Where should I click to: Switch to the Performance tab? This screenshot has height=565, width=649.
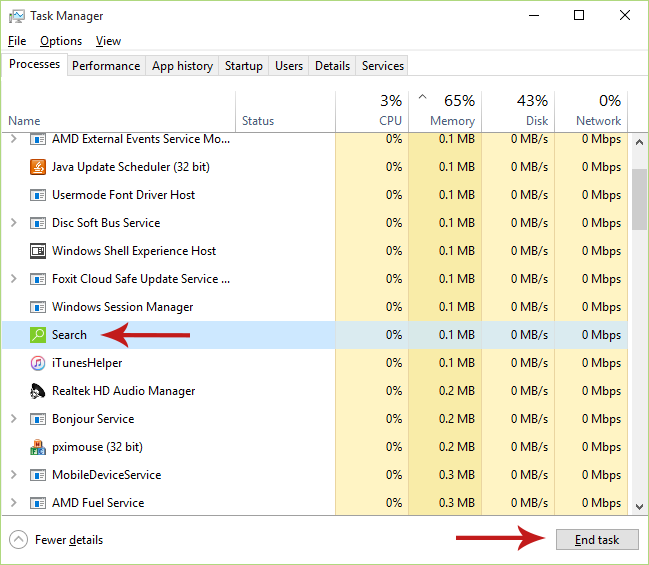click(106, 66)
